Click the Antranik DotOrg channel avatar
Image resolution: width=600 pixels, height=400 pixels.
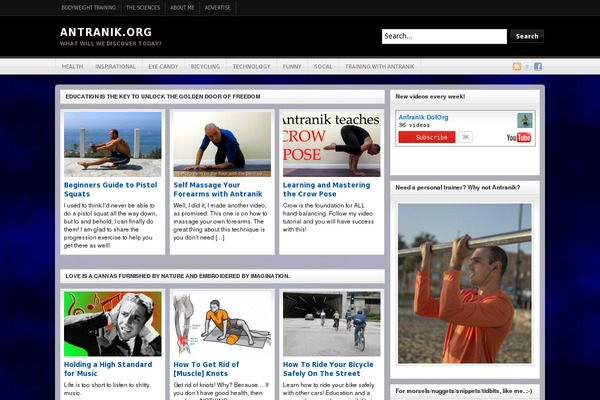pyautogui.click(x=525, y=120)
